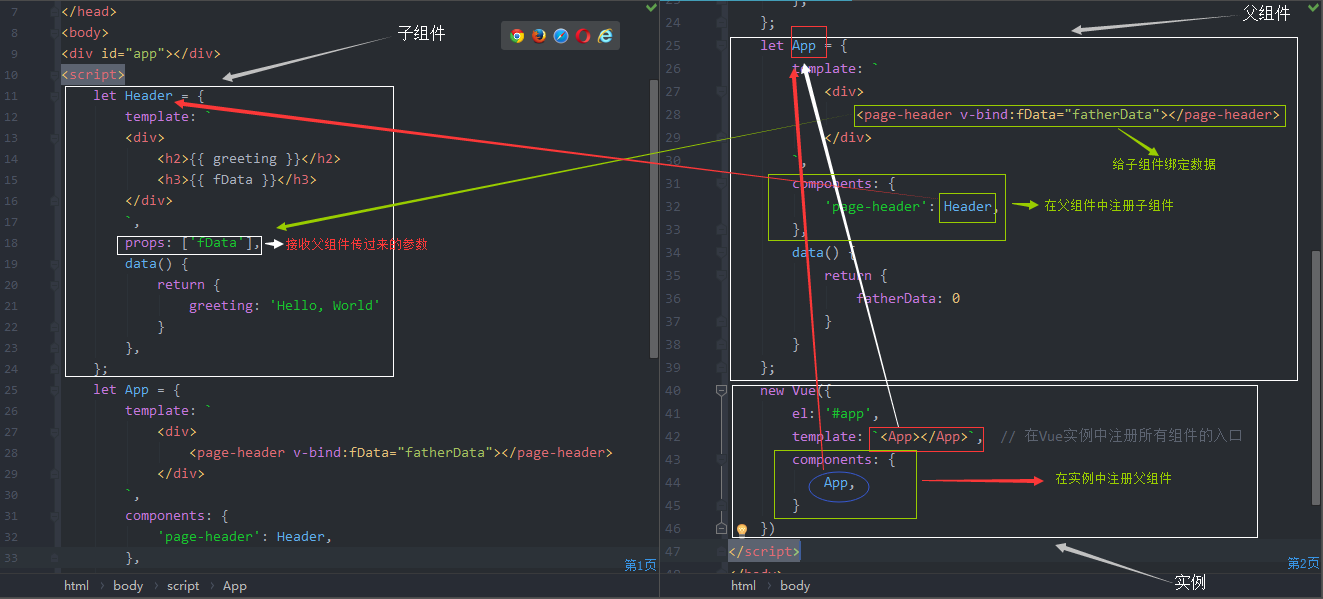Open the page in Internet Explorer
The width and height of the screenshot is (1323, 599).
(x=605, y=36)
